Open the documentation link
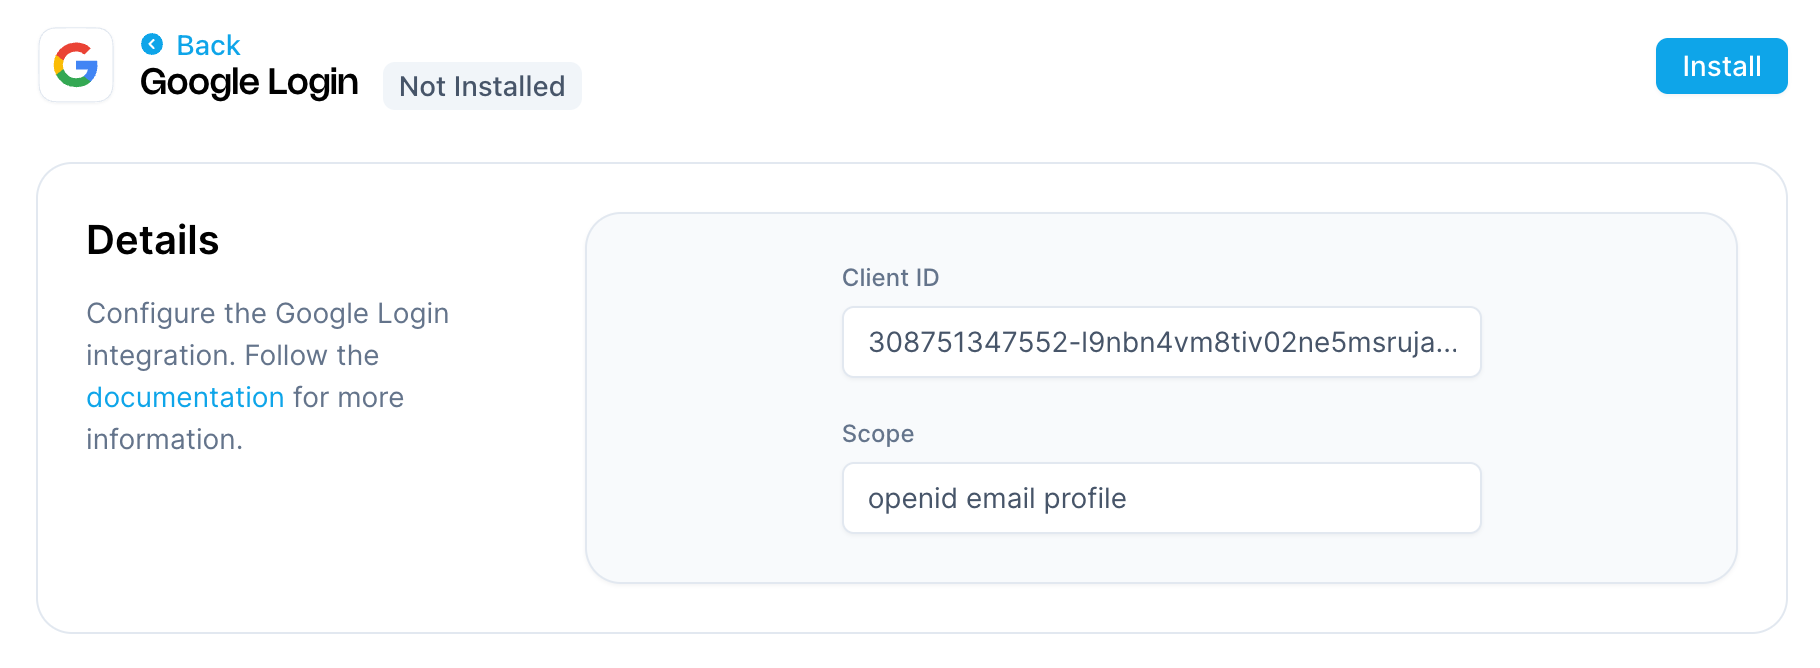 point(185,397)
